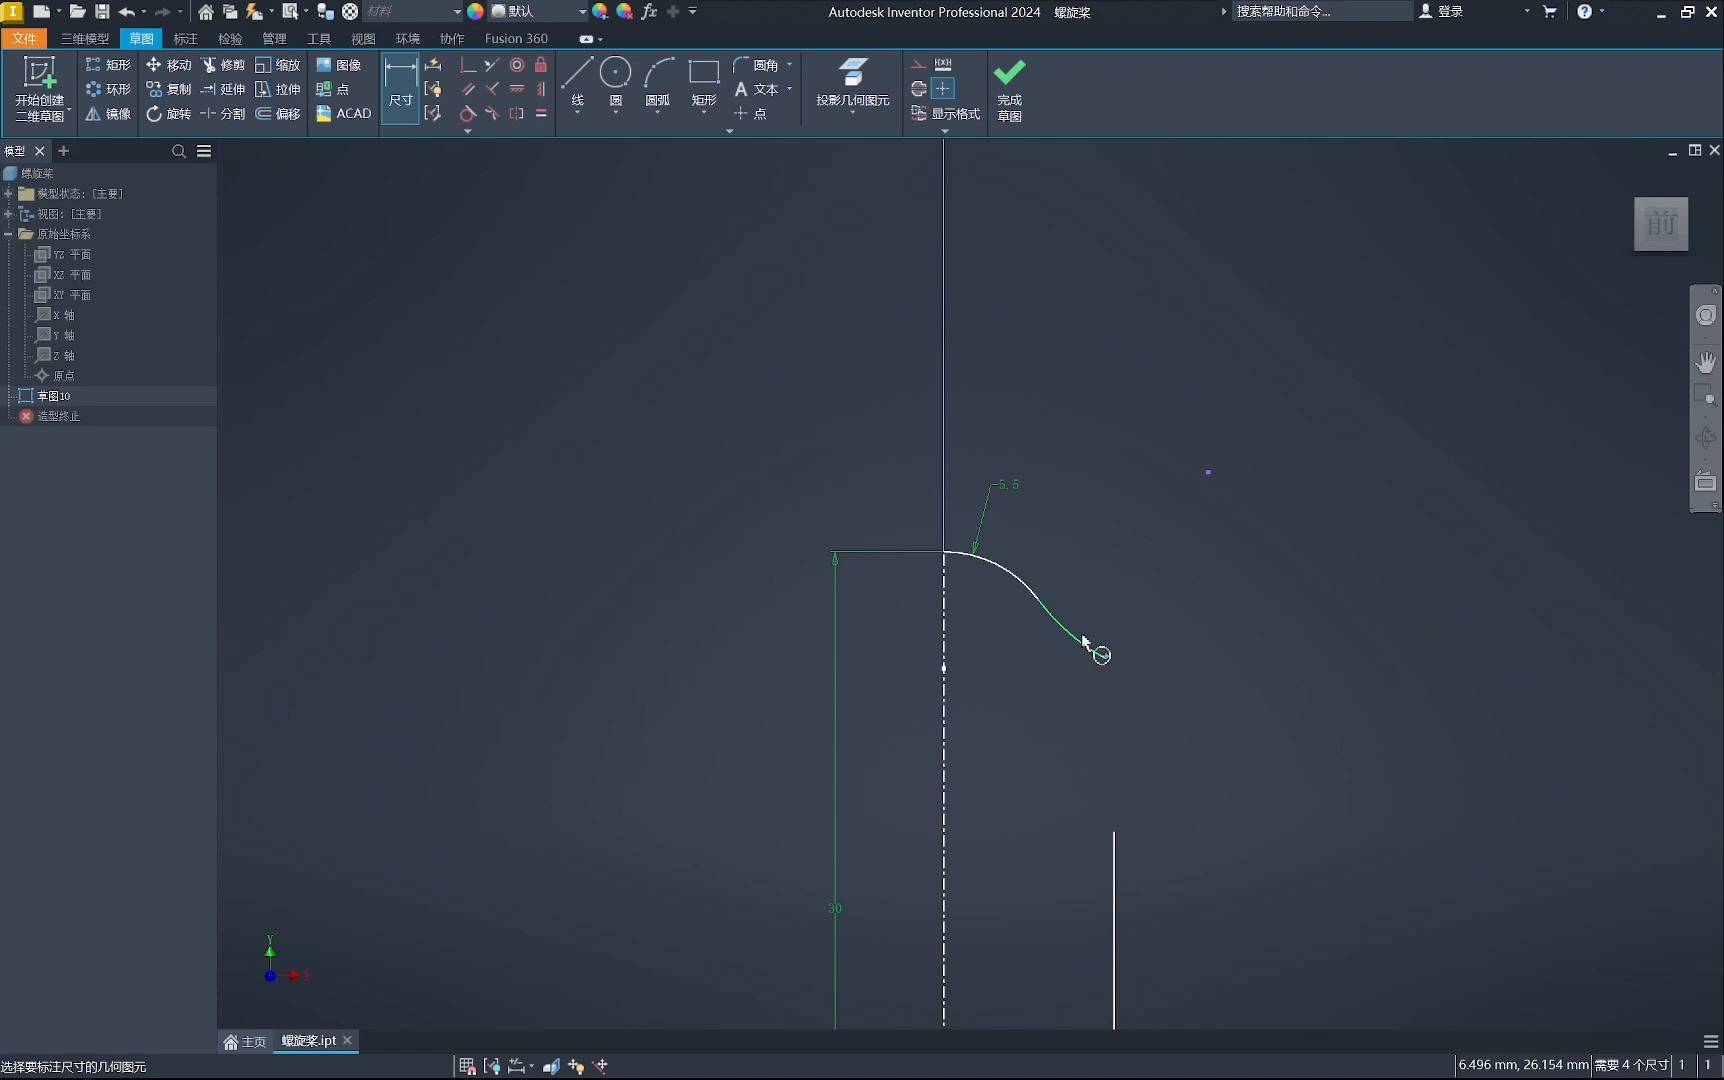
Task: Toggle the center point format button
Action: click(x=943, y=89)
